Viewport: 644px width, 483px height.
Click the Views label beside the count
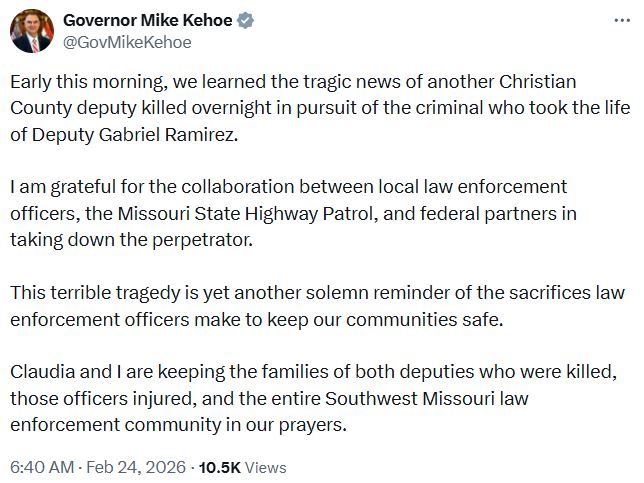click(x=265, y=467)
